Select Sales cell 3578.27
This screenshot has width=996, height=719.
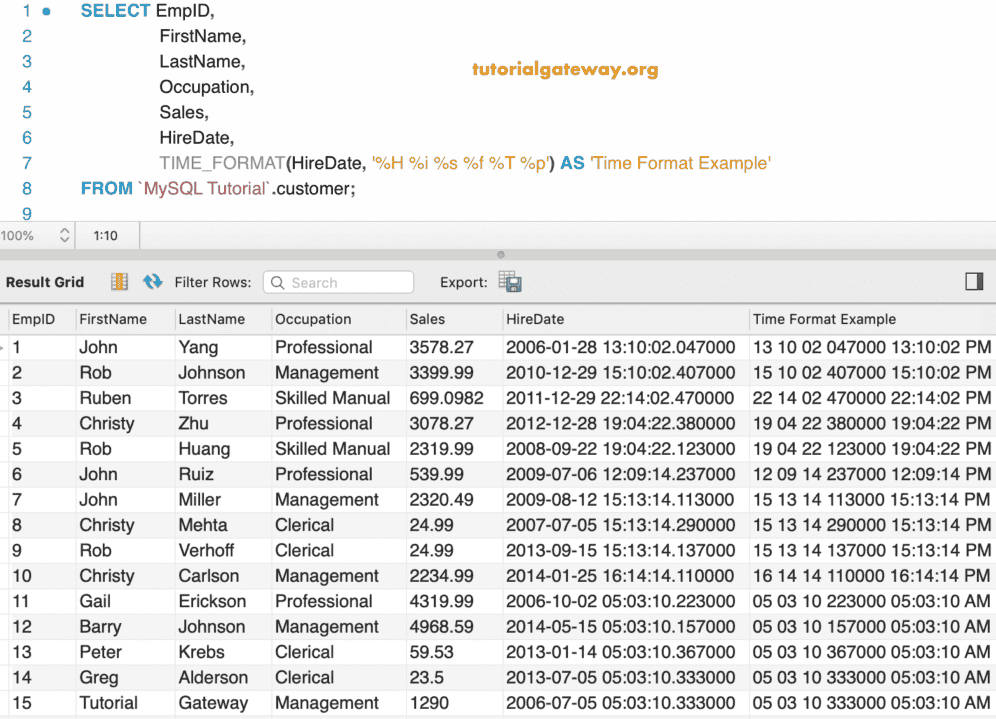click(x=441, y=347)
